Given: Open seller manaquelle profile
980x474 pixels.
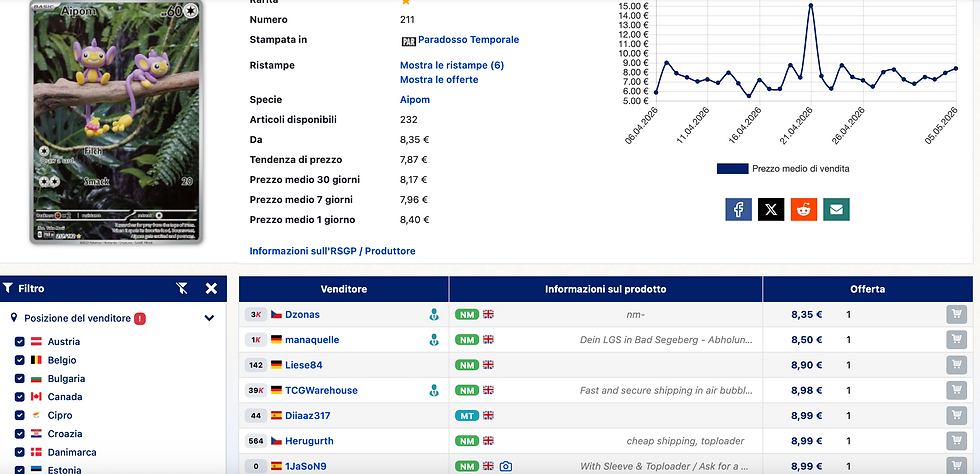Looking at the screenshot, I should pos(312,340).
